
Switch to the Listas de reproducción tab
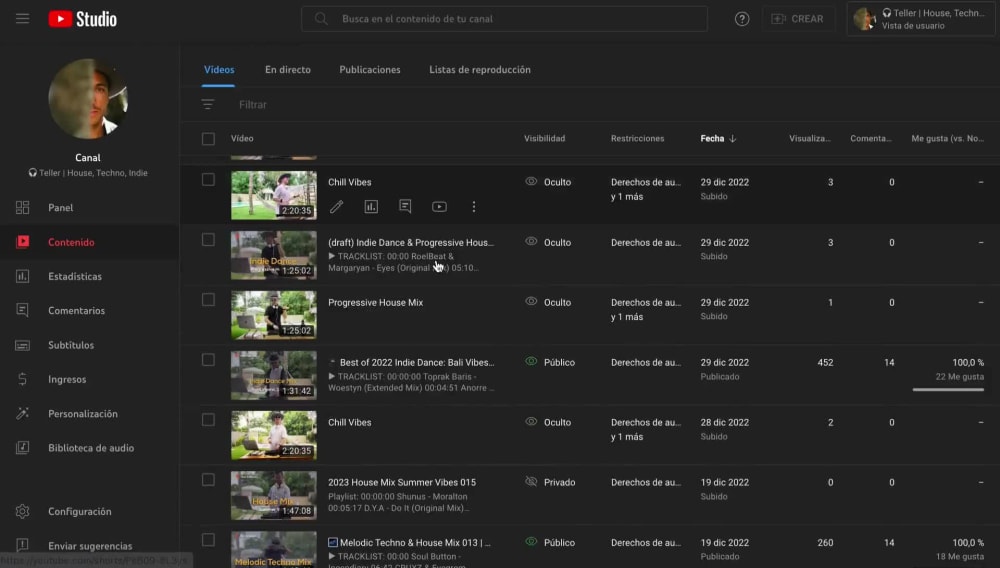(x=480, y=70)
